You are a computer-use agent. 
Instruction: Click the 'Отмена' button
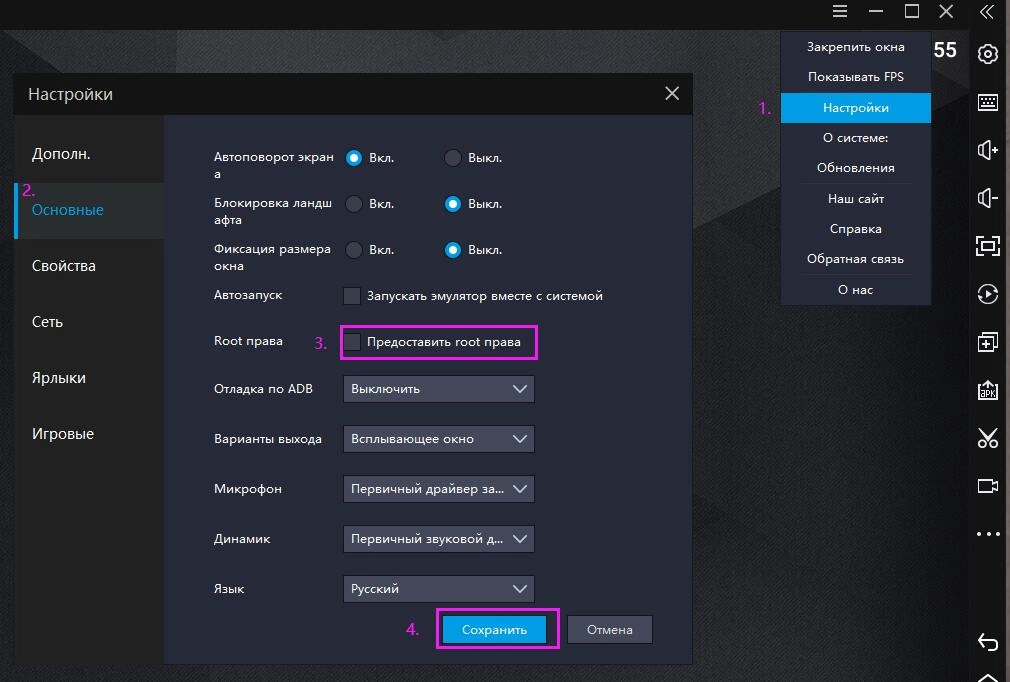point(609,630)
